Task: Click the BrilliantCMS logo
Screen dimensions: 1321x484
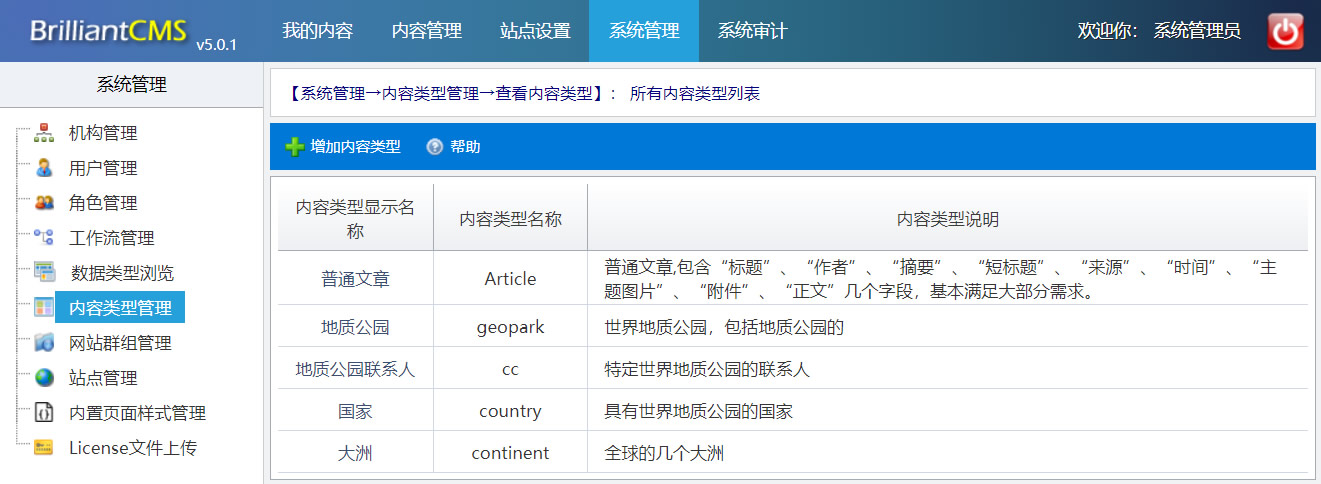Action: tap(108, 31)
